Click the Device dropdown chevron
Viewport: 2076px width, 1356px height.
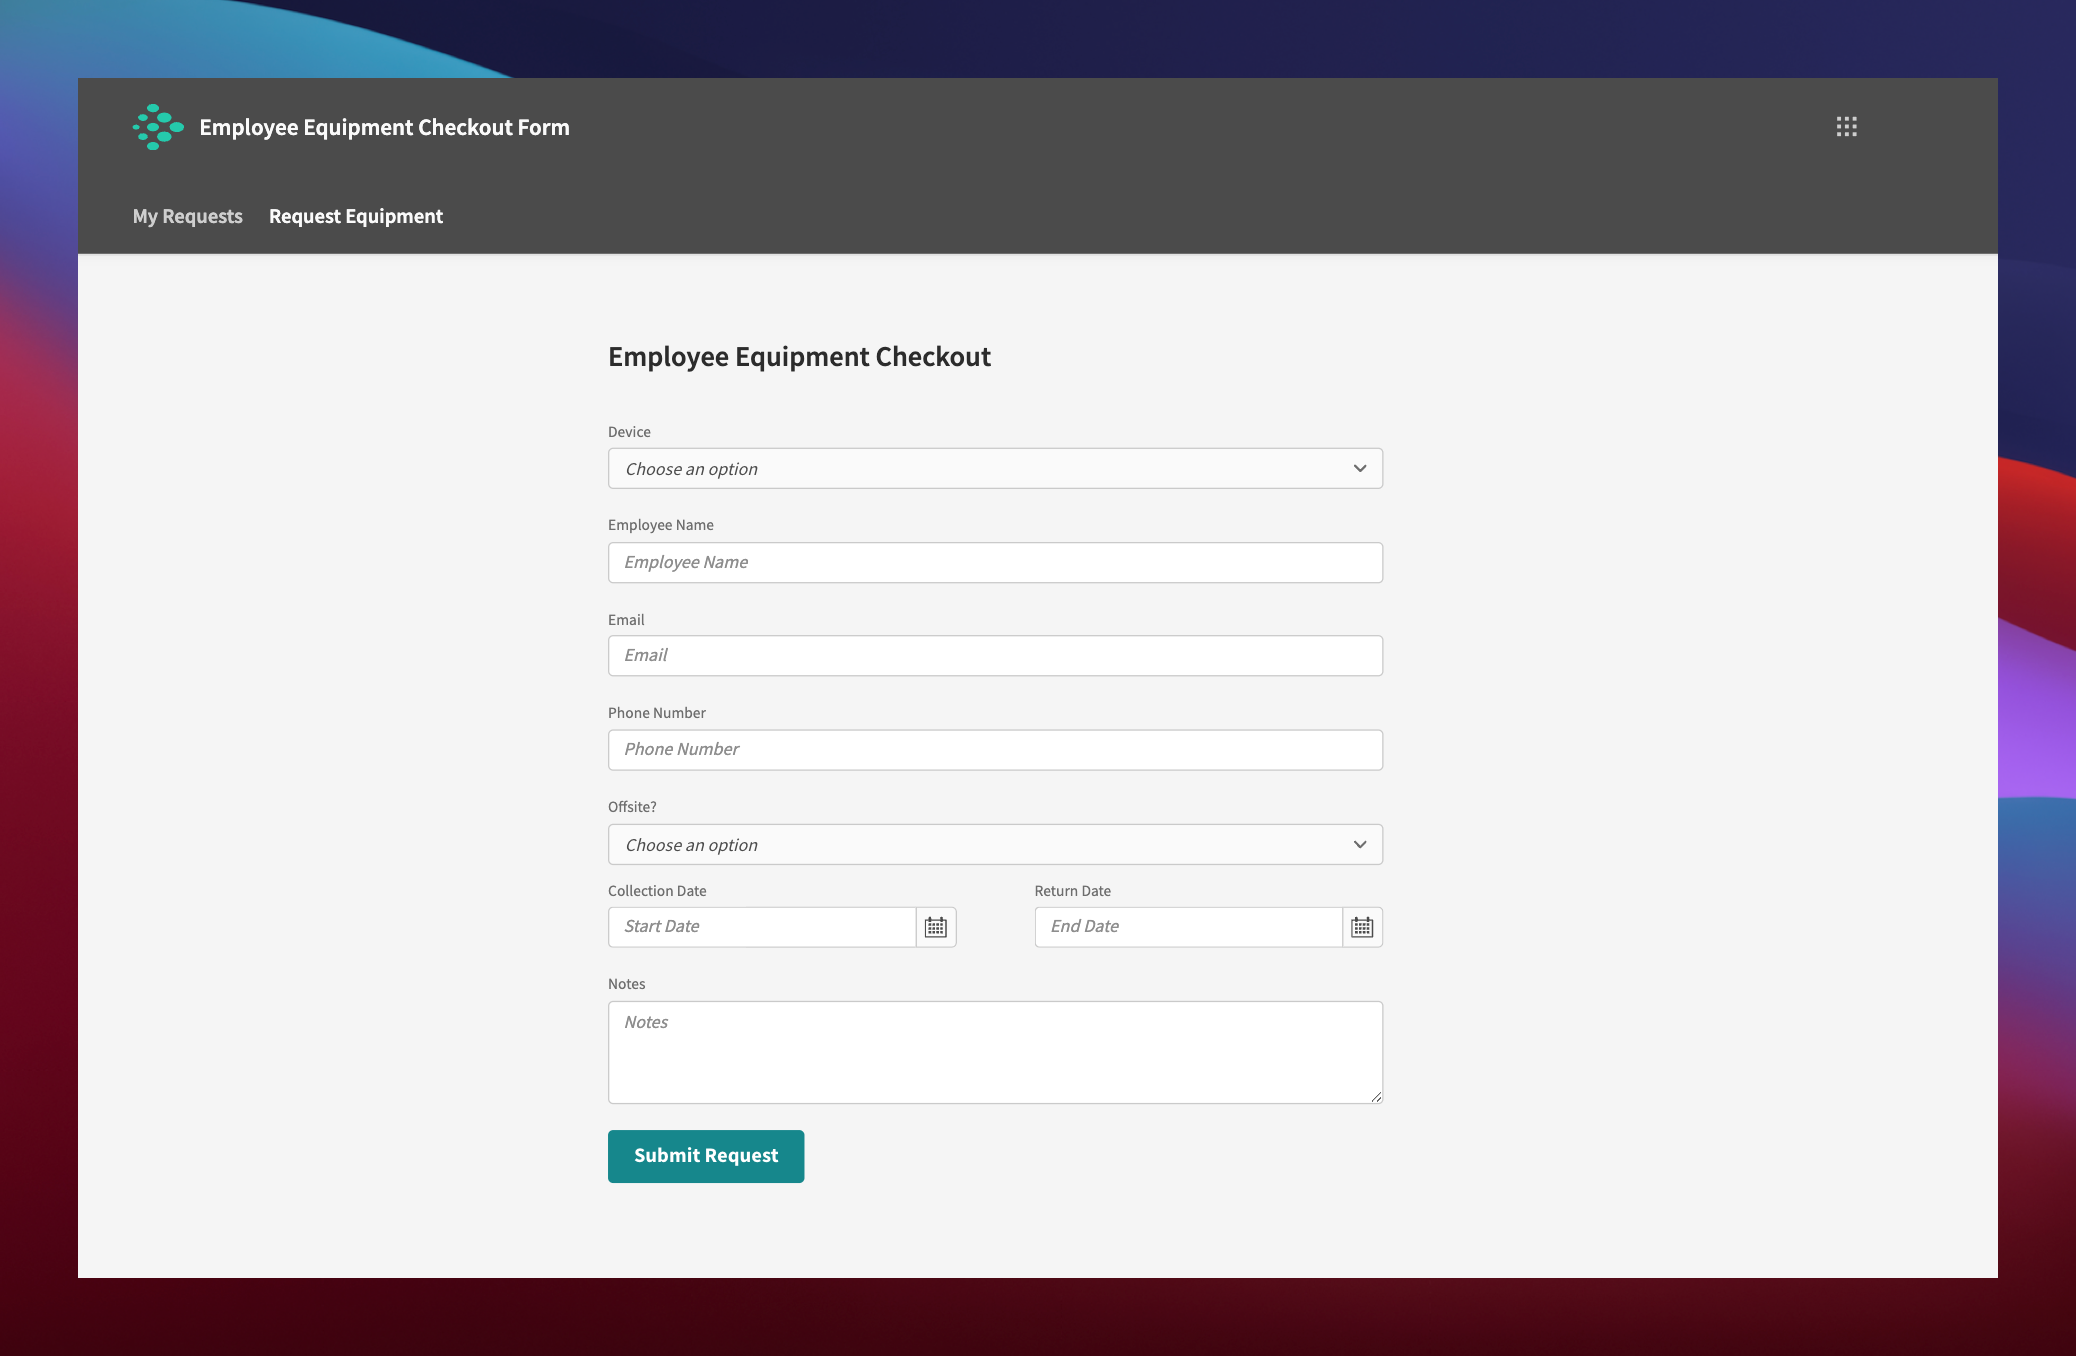(x=1359, y=468)
